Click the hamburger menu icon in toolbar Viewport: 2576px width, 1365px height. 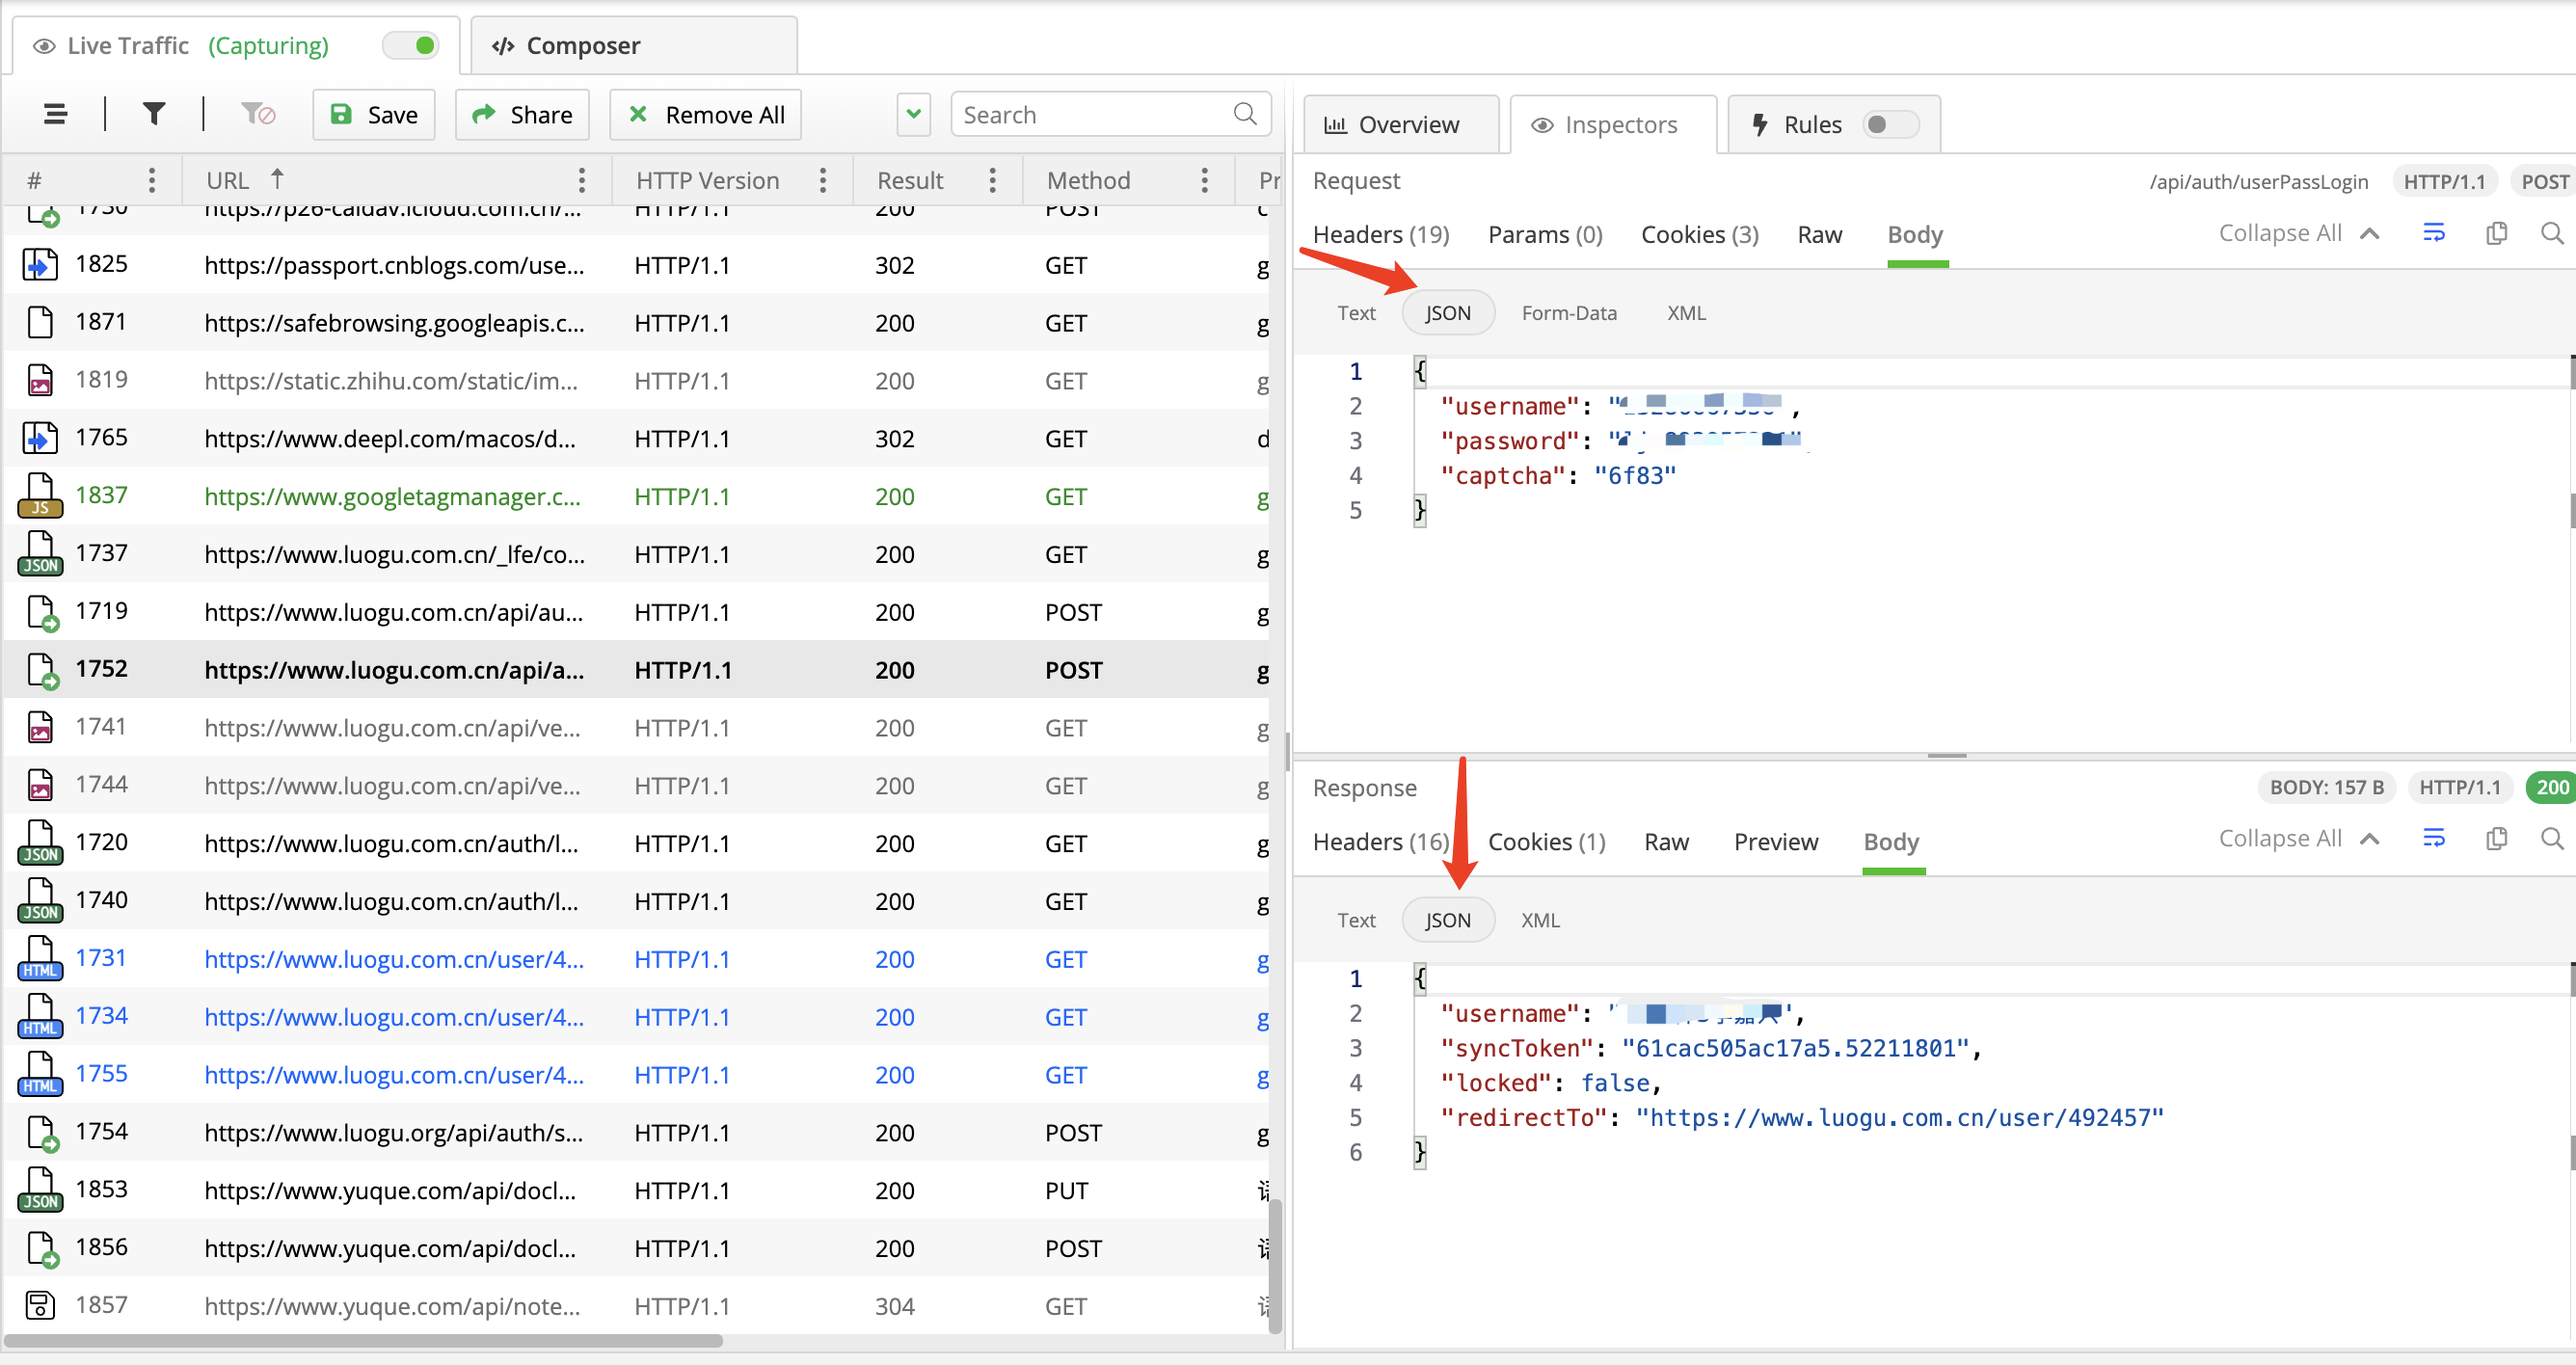point(55,115)
